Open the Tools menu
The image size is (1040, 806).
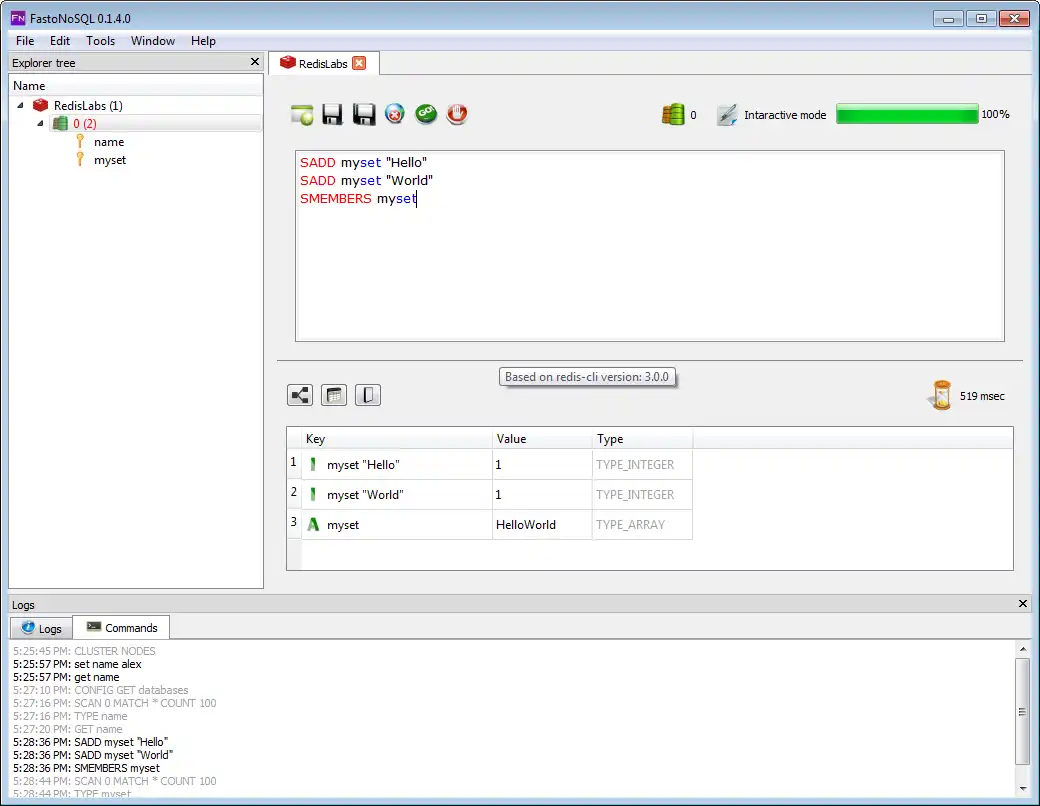pos(100,40)
